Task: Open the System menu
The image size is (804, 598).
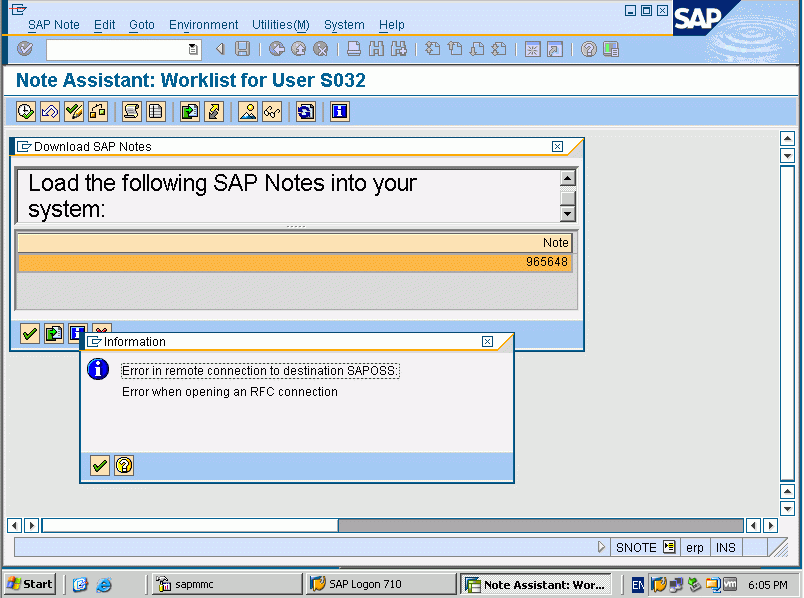Action: (x=344, y=25)
